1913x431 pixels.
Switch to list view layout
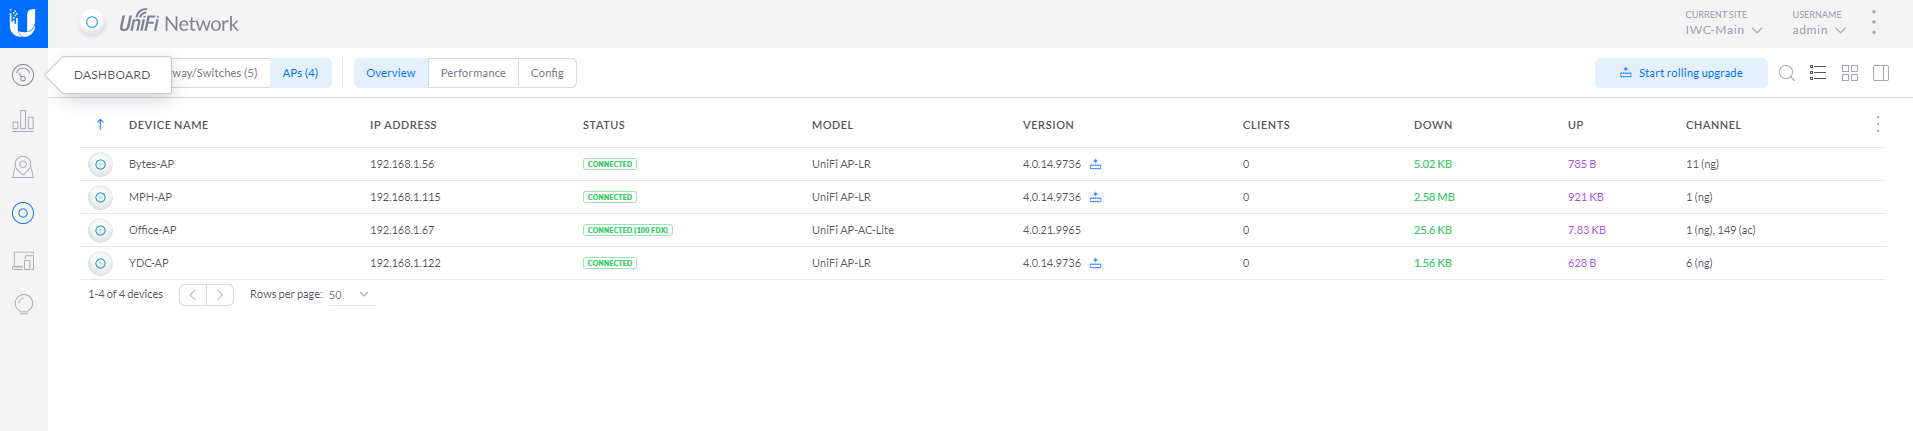[x=1818, y=73]
